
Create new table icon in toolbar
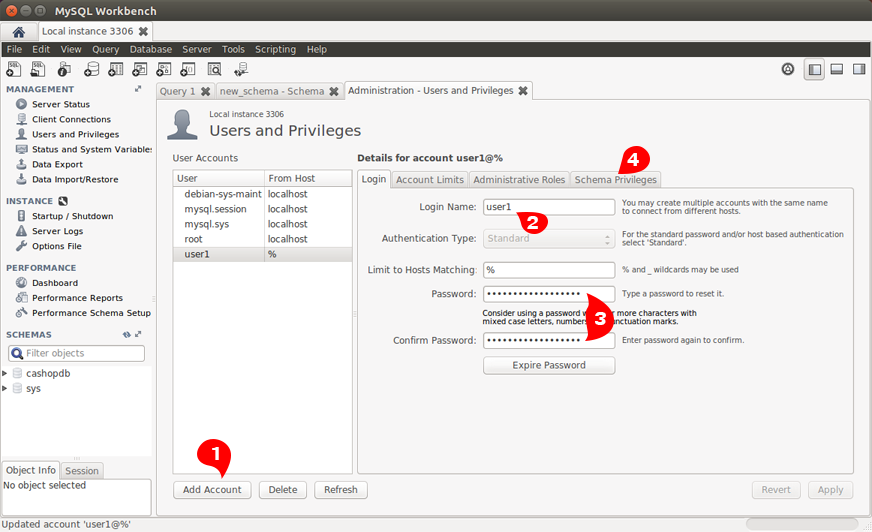point(116,69)
